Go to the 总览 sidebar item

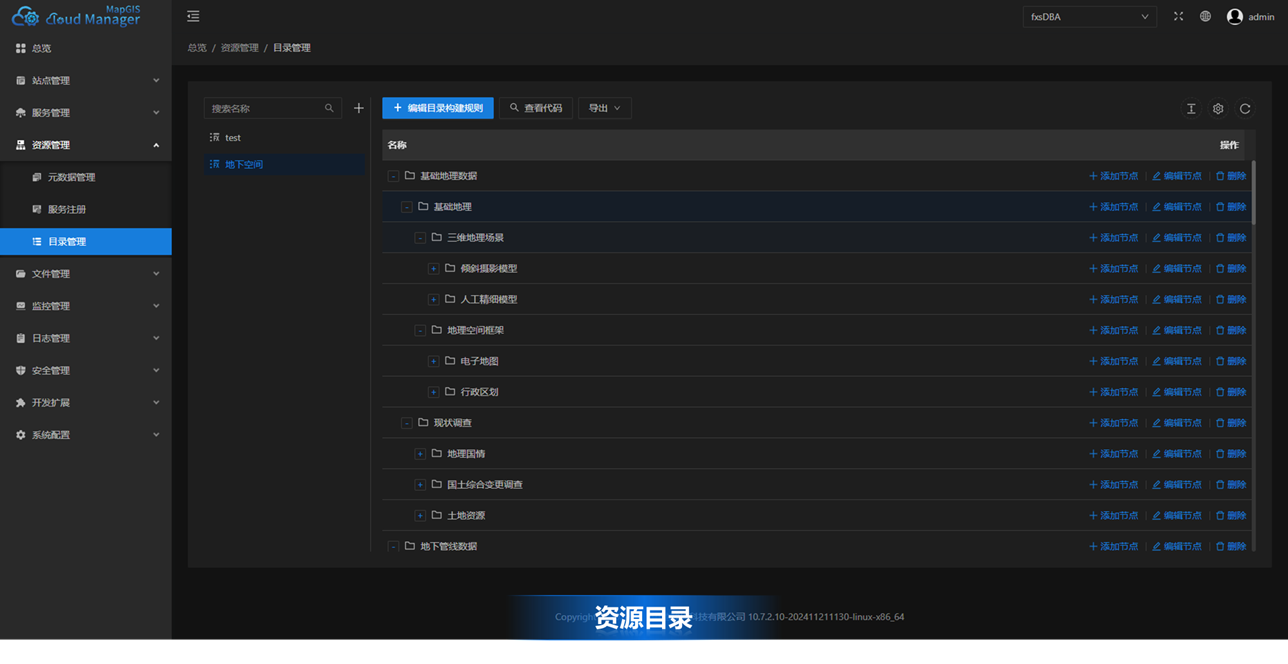[x=85, y=48]
